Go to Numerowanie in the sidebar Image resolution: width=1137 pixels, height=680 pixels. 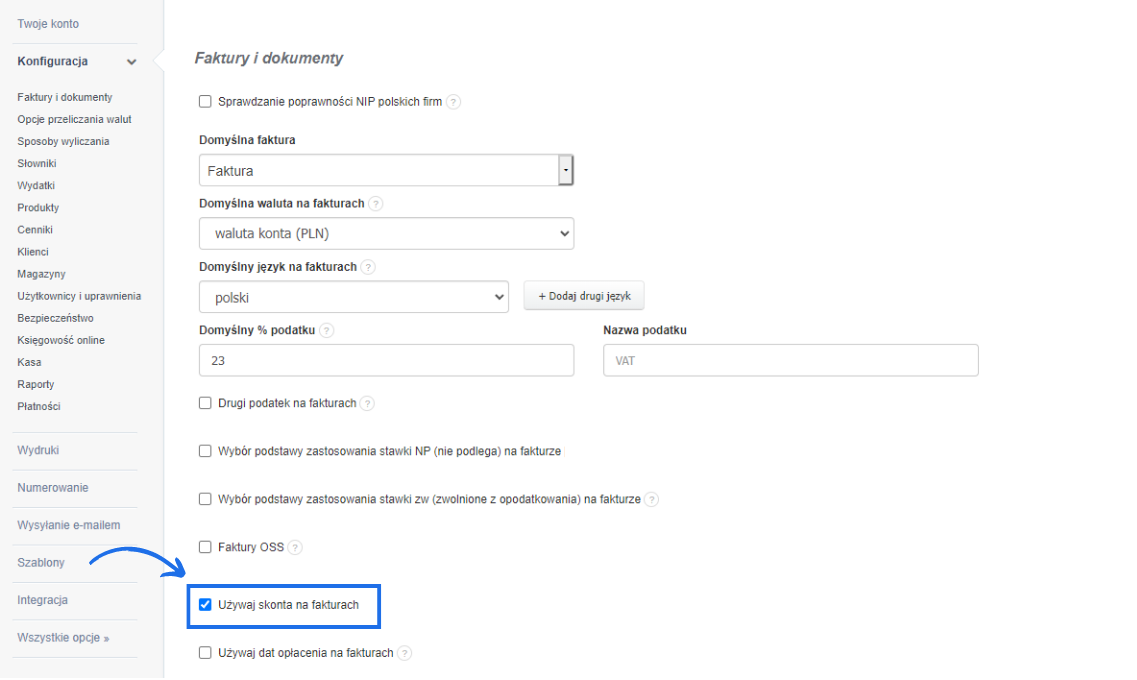pos(53,488)
